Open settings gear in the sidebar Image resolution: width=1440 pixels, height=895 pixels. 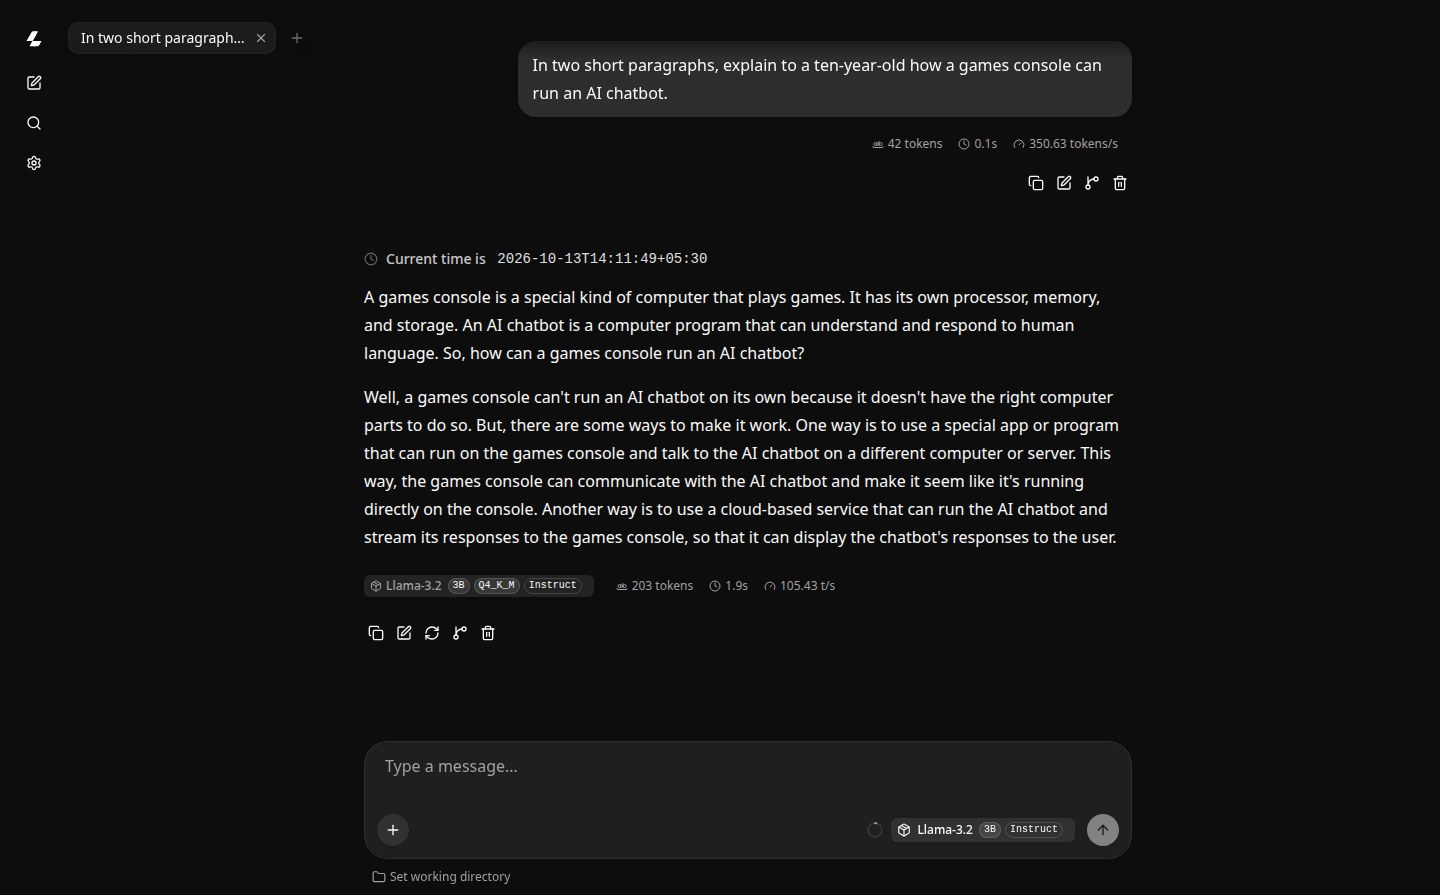[34, 163]
